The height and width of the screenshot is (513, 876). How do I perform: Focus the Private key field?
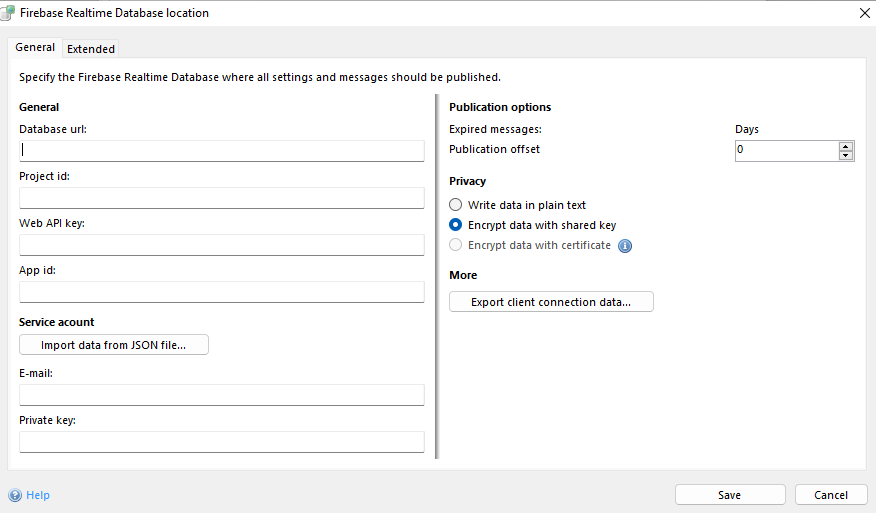tap(222, 441)
